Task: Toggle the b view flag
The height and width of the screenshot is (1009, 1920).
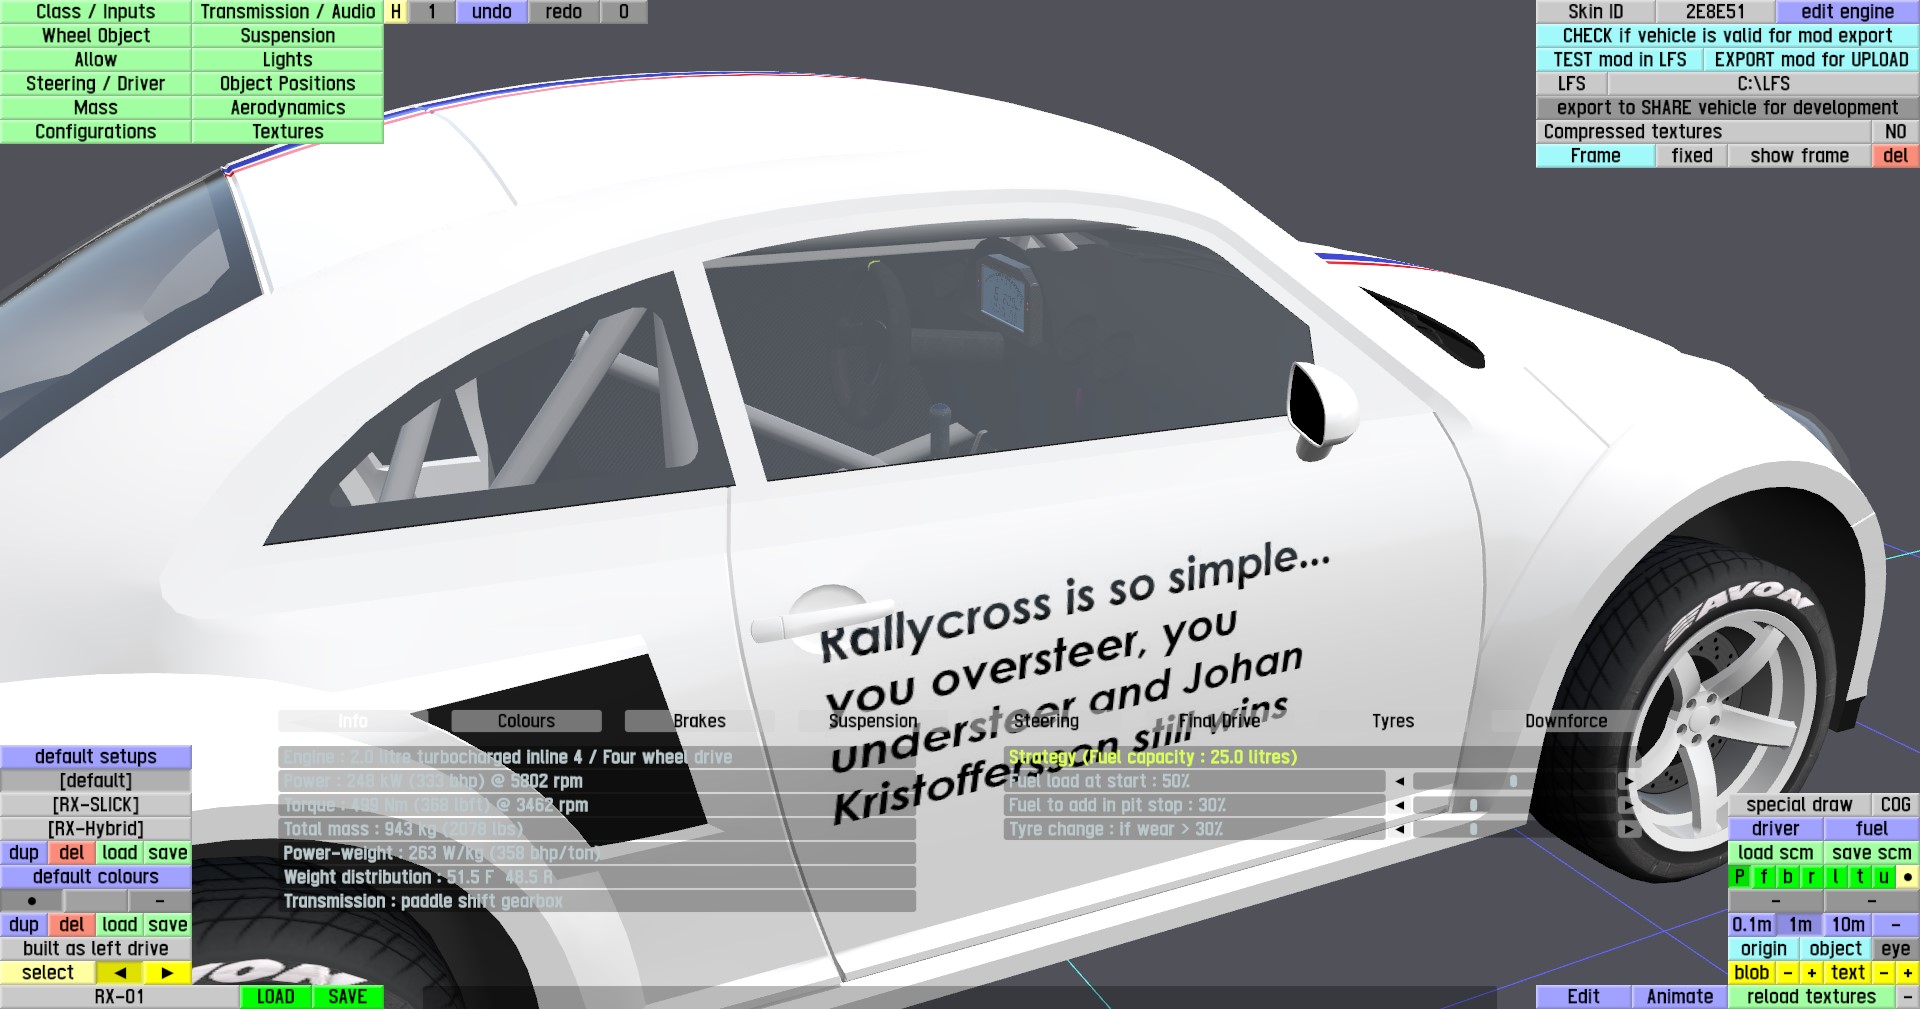Action: coord(1788,877)
